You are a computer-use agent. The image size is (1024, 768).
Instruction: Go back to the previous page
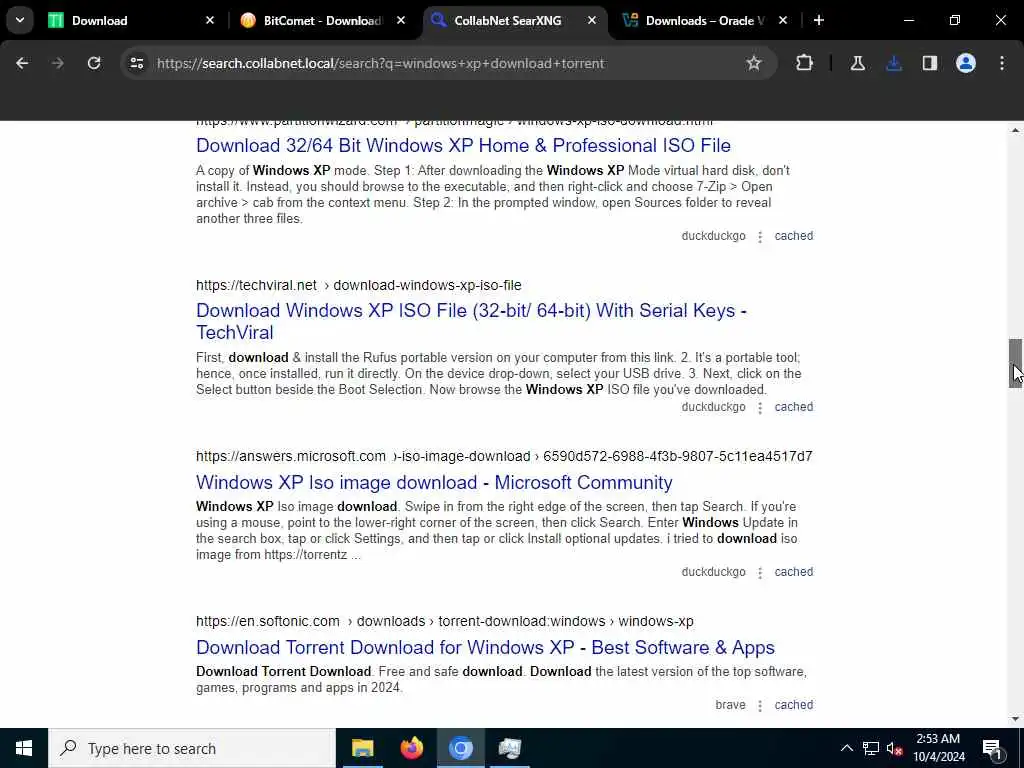[x=22, y=63]
